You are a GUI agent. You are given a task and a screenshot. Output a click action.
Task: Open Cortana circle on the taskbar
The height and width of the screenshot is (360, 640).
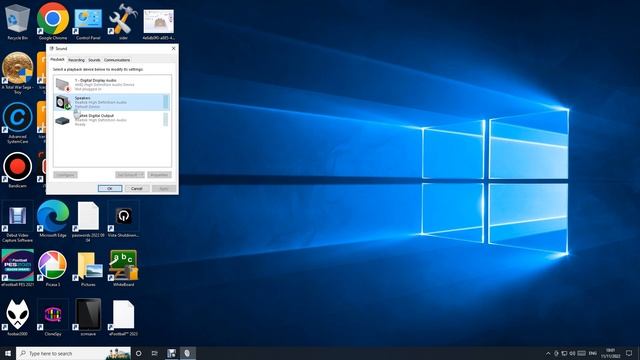pos(139,353)
